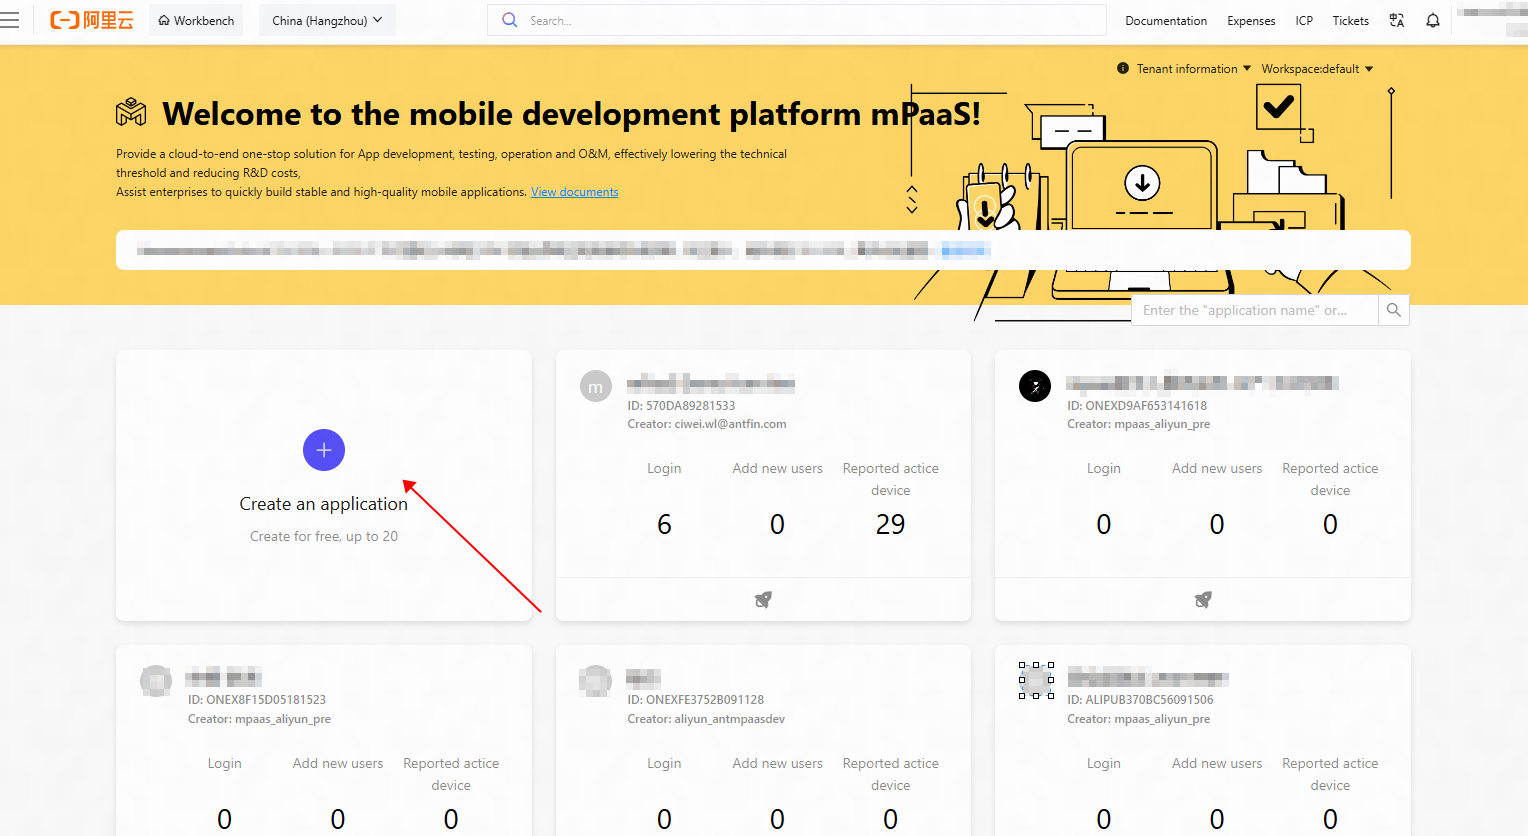Go to Alibaba Cloud logo home
This screenshot has height=836, width=1528.
tap(92, 20)
